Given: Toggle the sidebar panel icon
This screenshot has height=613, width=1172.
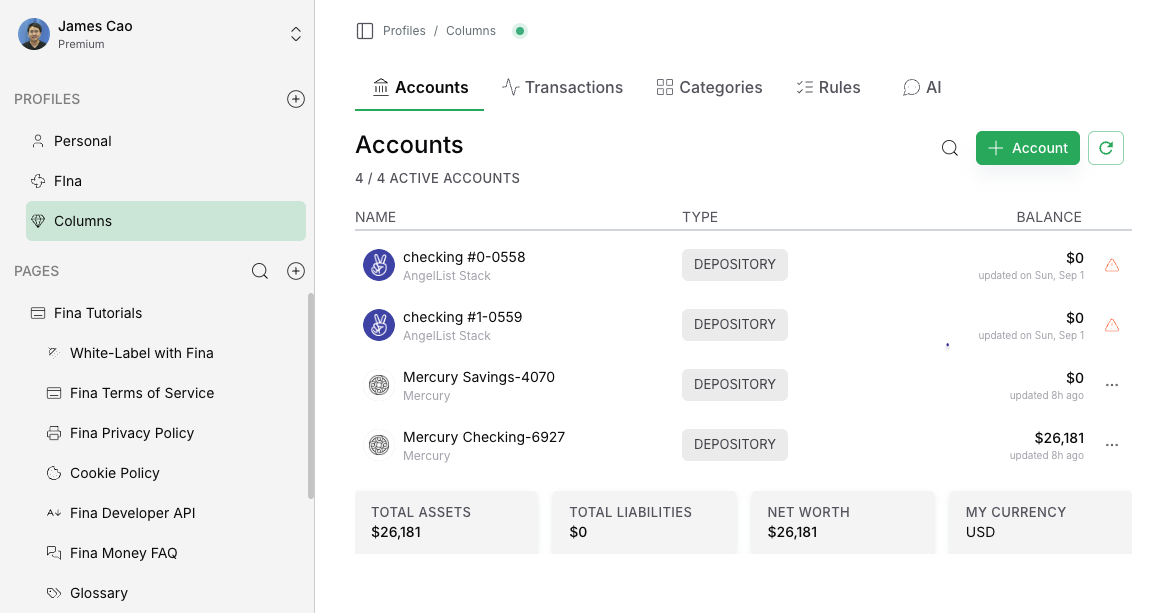Looking at the screenshot, I should click(365, 31).
